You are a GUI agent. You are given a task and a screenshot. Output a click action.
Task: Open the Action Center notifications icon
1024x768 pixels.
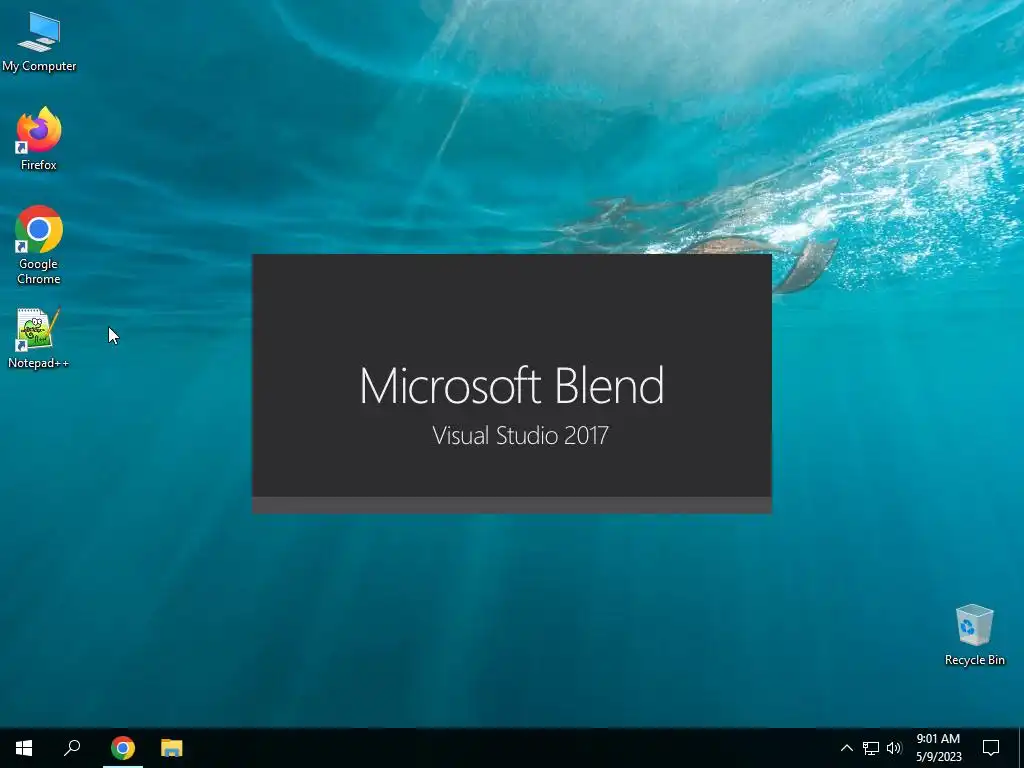coord(991,748)
